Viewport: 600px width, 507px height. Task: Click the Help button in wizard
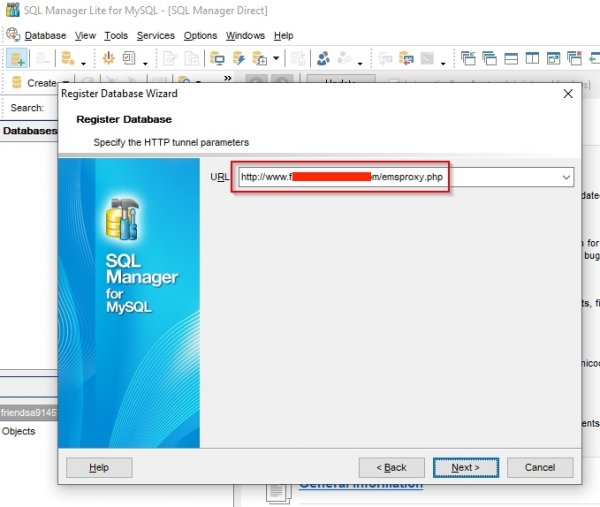tap(99, 468)
